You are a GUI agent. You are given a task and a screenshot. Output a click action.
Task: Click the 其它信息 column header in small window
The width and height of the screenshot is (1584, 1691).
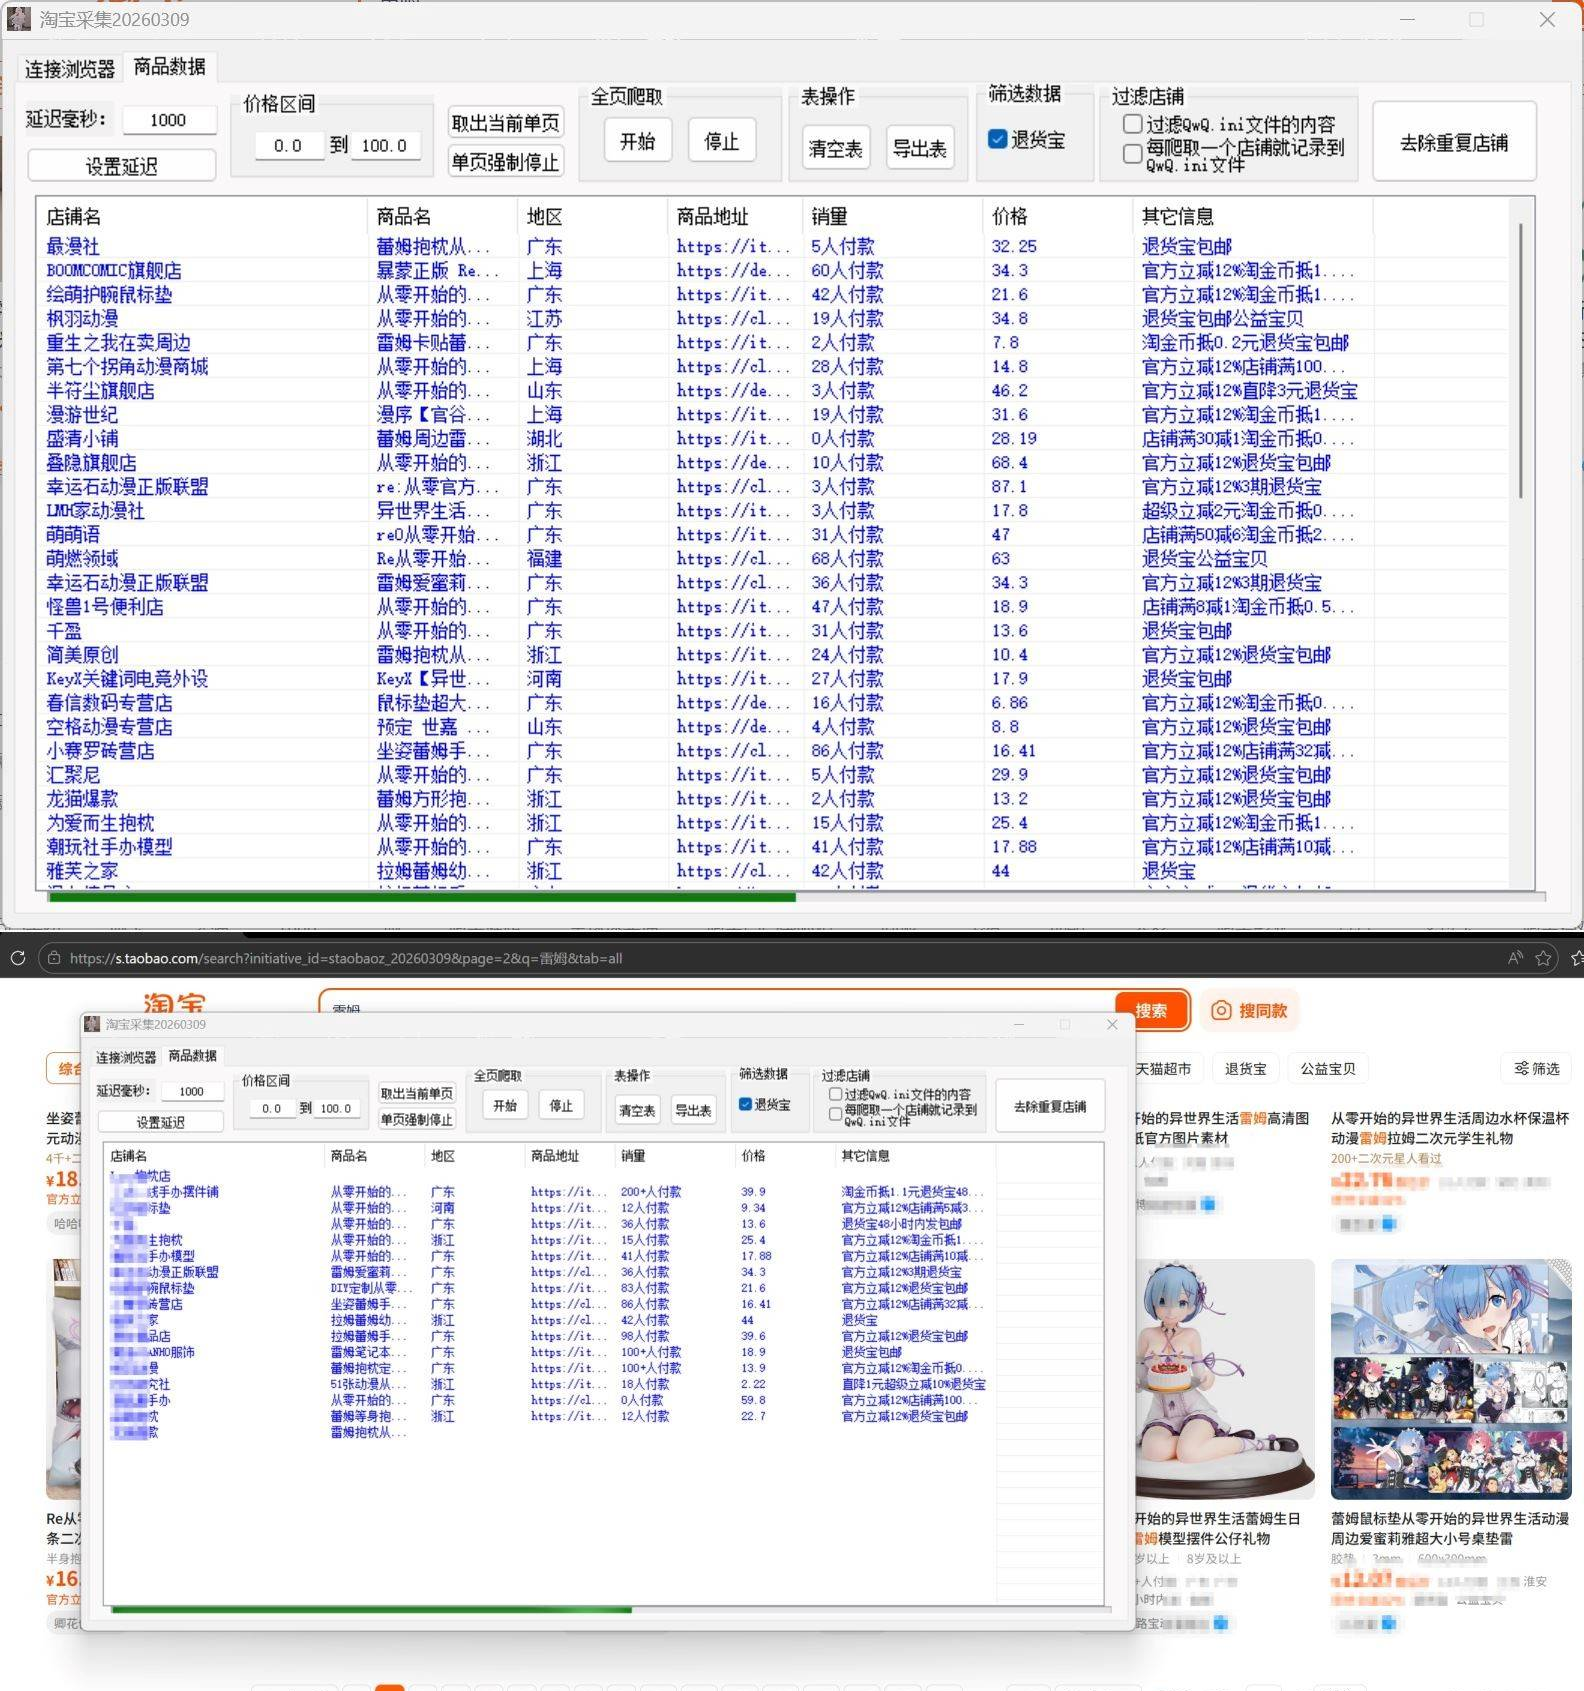914,1155
